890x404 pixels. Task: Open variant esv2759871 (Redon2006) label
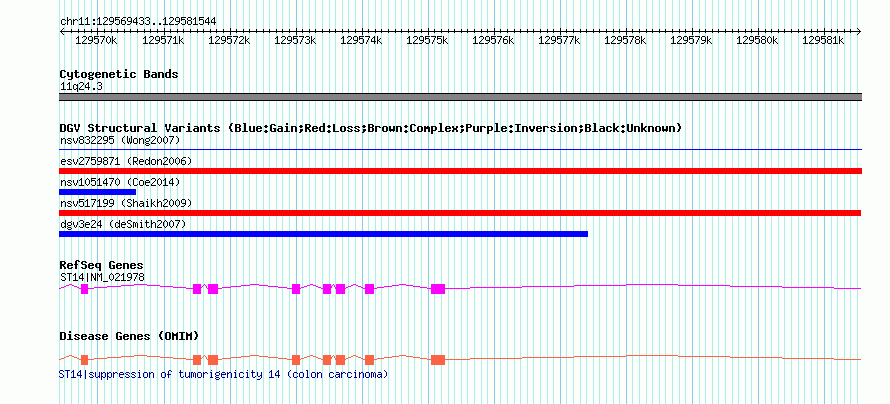(126, 162)
